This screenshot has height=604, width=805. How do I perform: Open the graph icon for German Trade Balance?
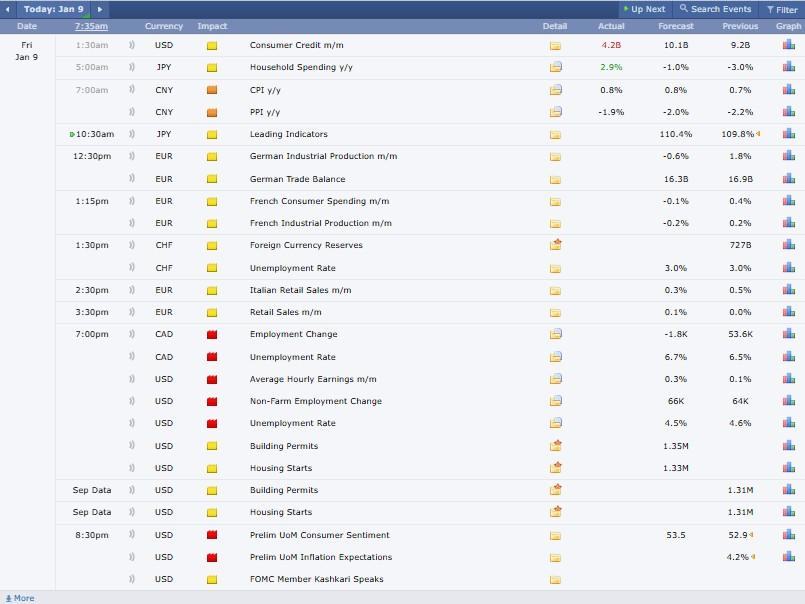(x=788, y=179)
